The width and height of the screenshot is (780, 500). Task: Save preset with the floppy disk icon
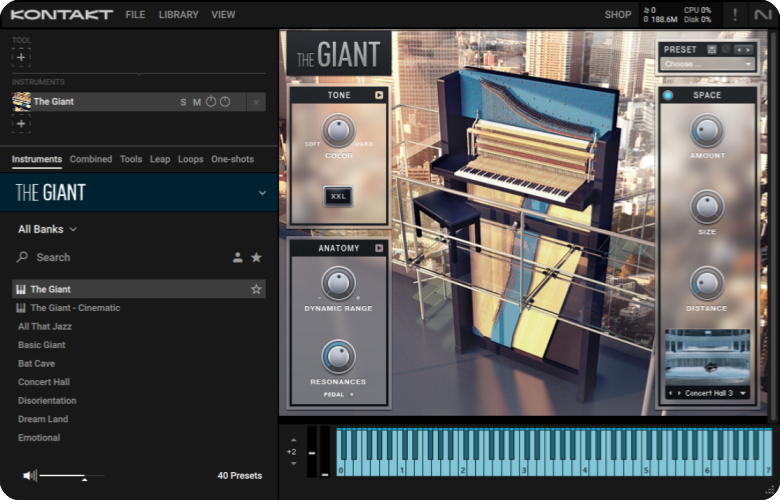click(712, 49)
